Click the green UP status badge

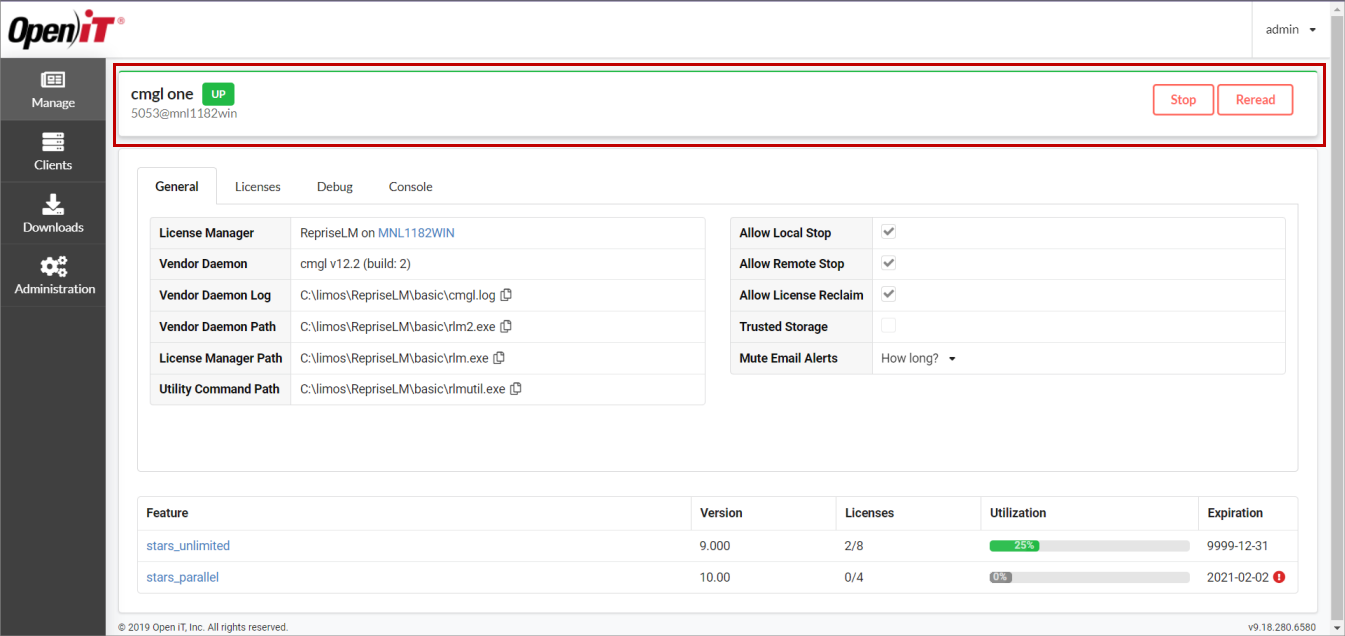(218, 94)
